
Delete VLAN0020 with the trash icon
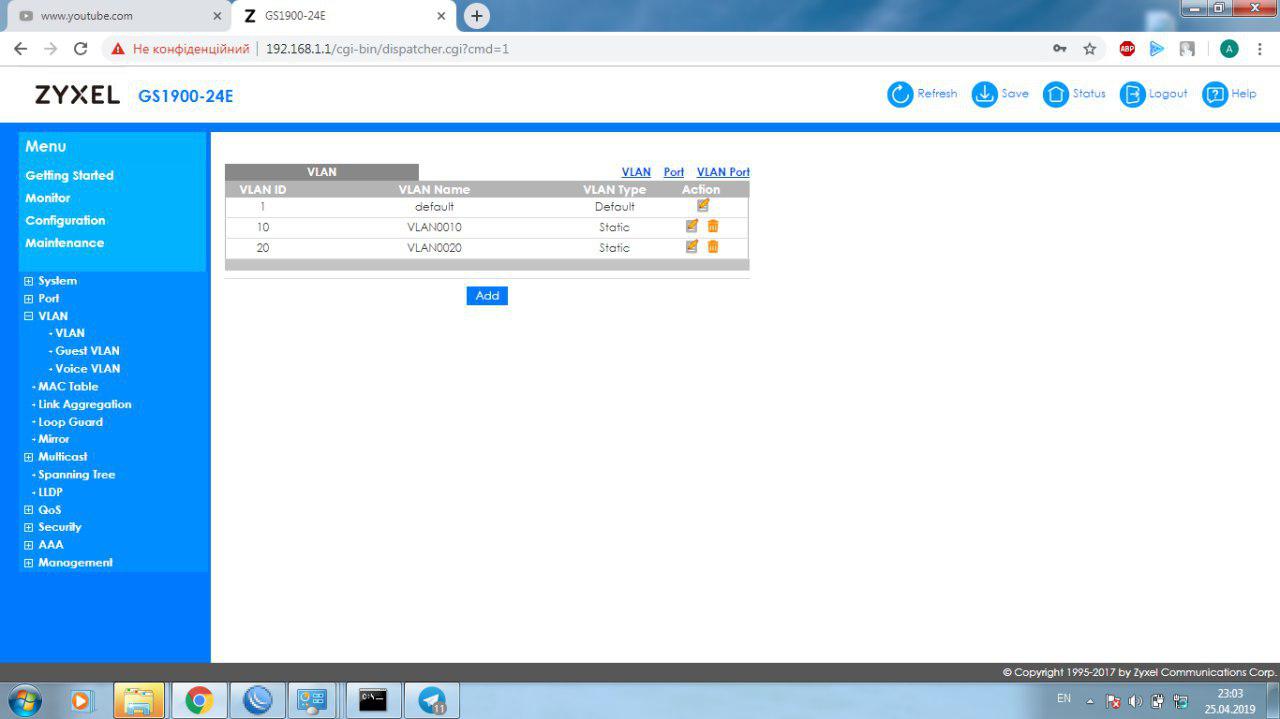click(x=712, y=247)
